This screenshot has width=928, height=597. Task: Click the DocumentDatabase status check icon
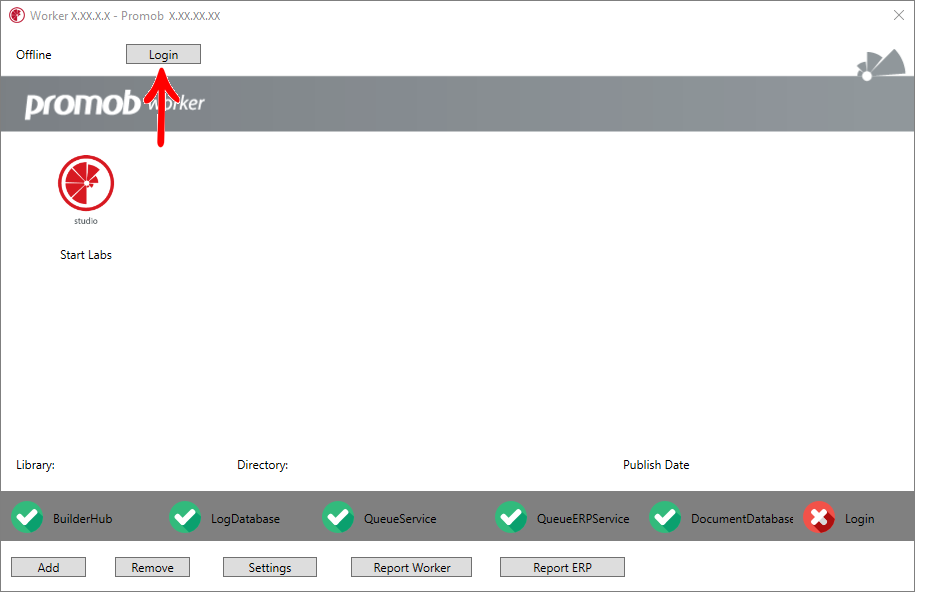pyautogui.click(x=665, y=518)
